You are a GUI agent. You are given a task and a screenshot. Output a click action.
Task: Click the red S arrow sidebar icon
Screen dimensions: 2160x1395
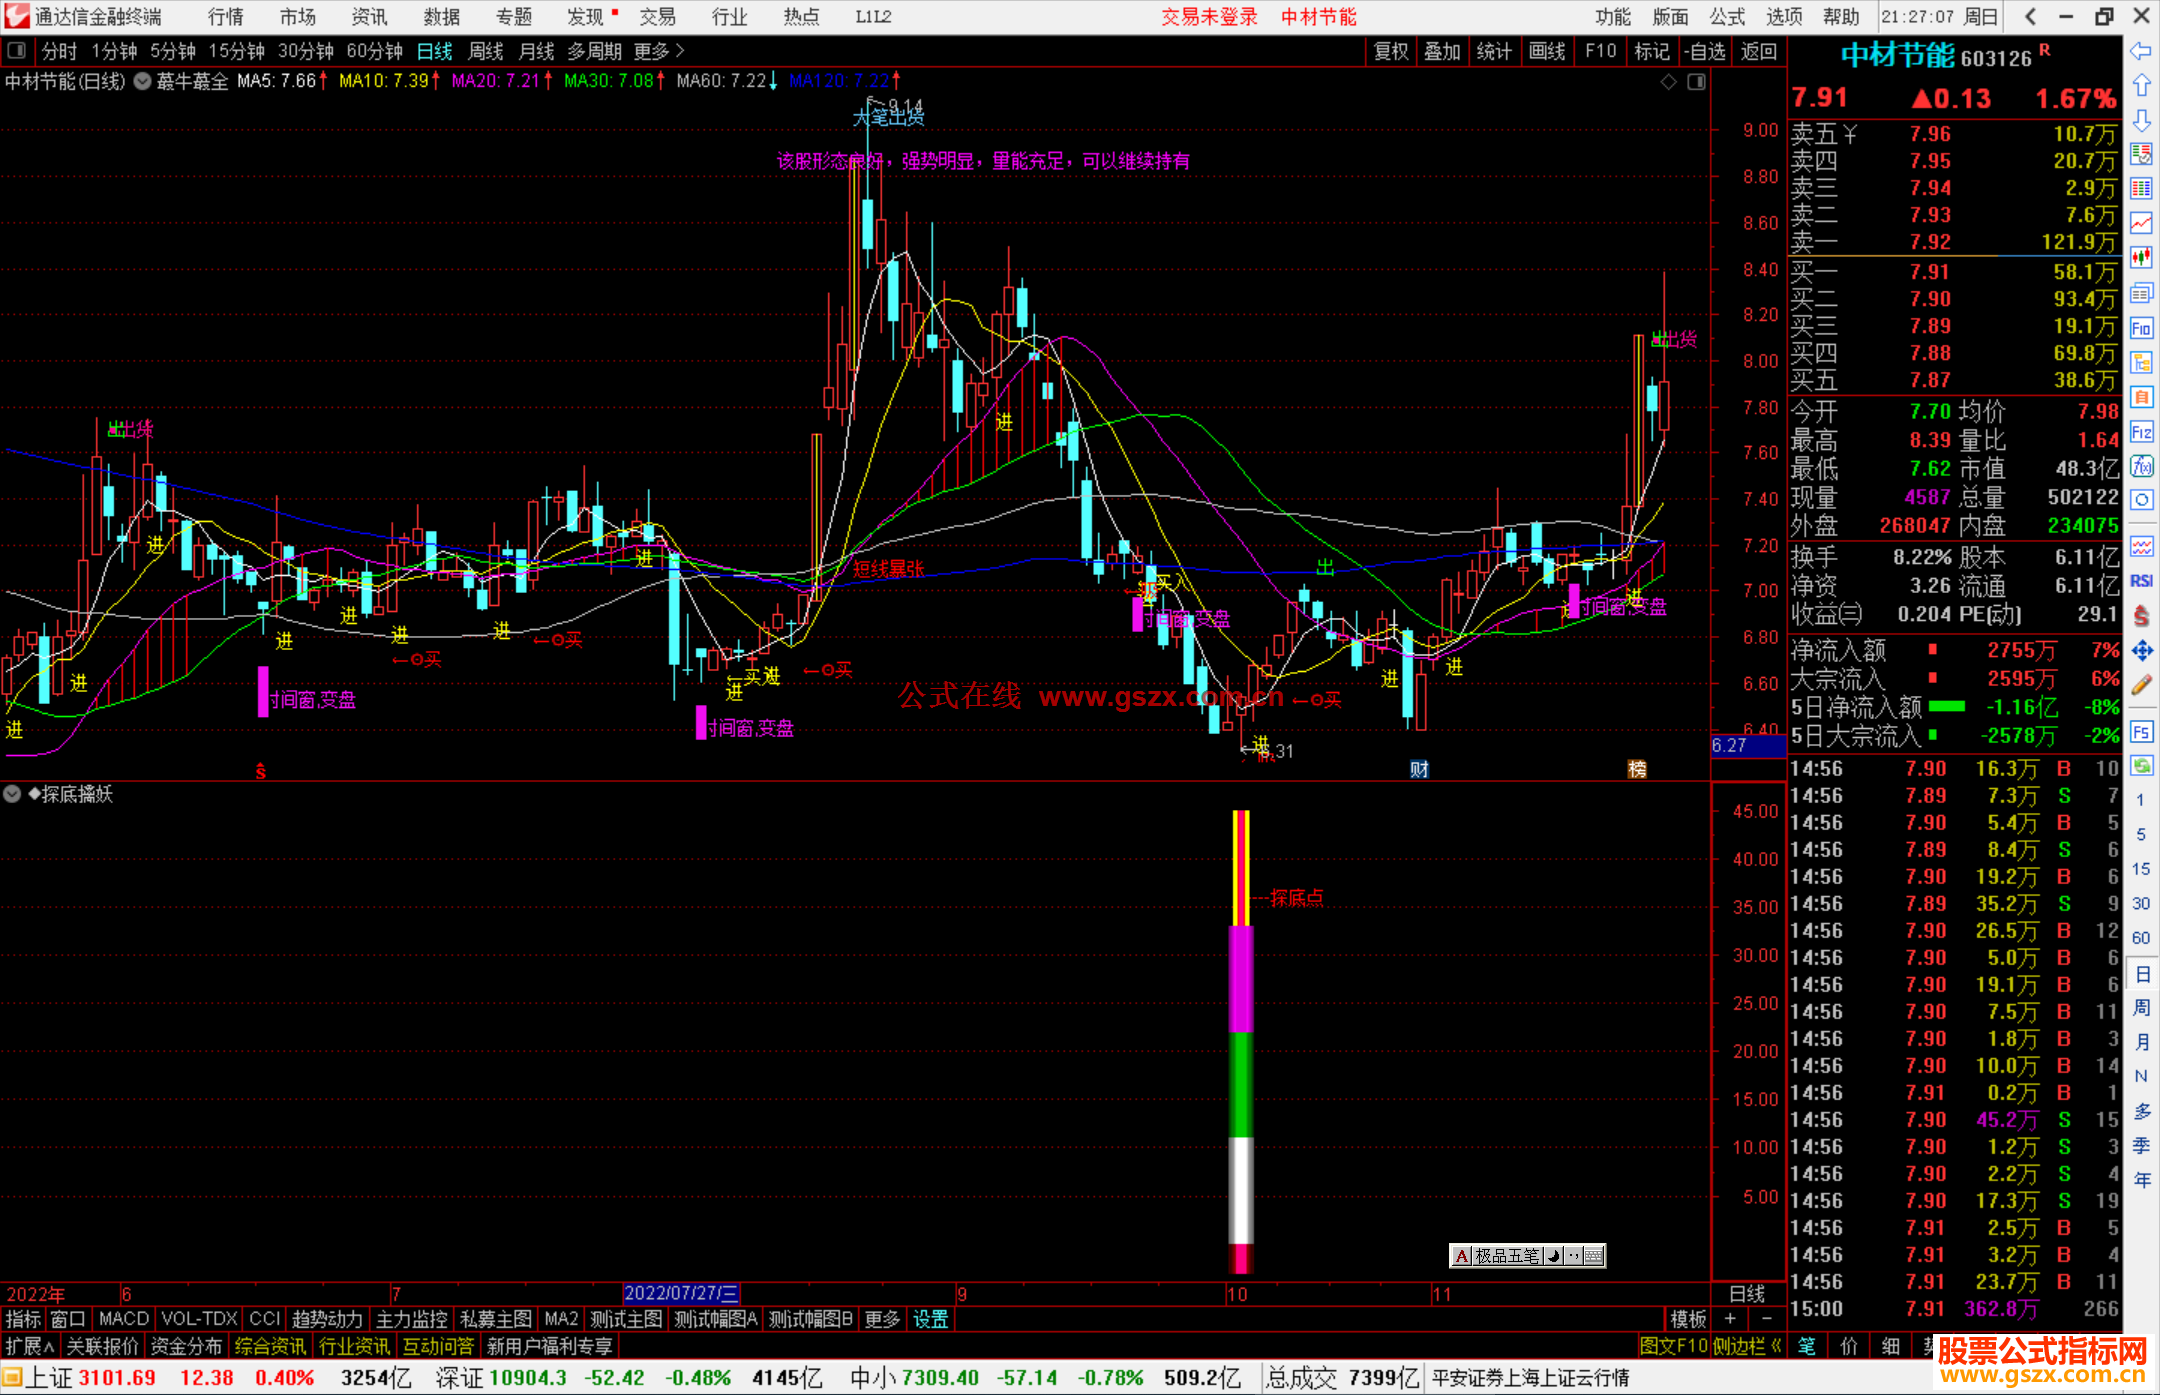(x=2141, y=616)
